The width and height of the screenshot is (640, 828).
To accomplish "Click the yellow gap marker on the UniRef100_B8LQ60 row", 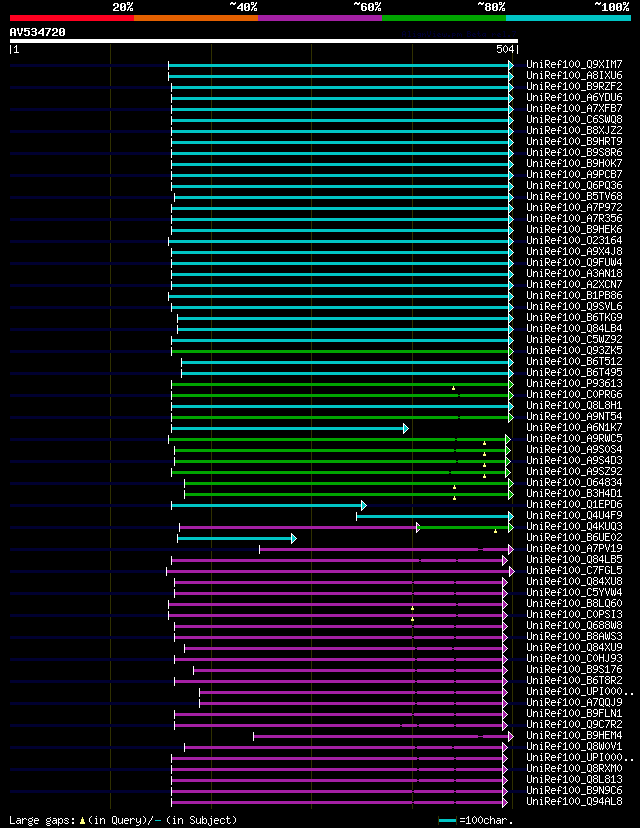I will coord(412,608).
